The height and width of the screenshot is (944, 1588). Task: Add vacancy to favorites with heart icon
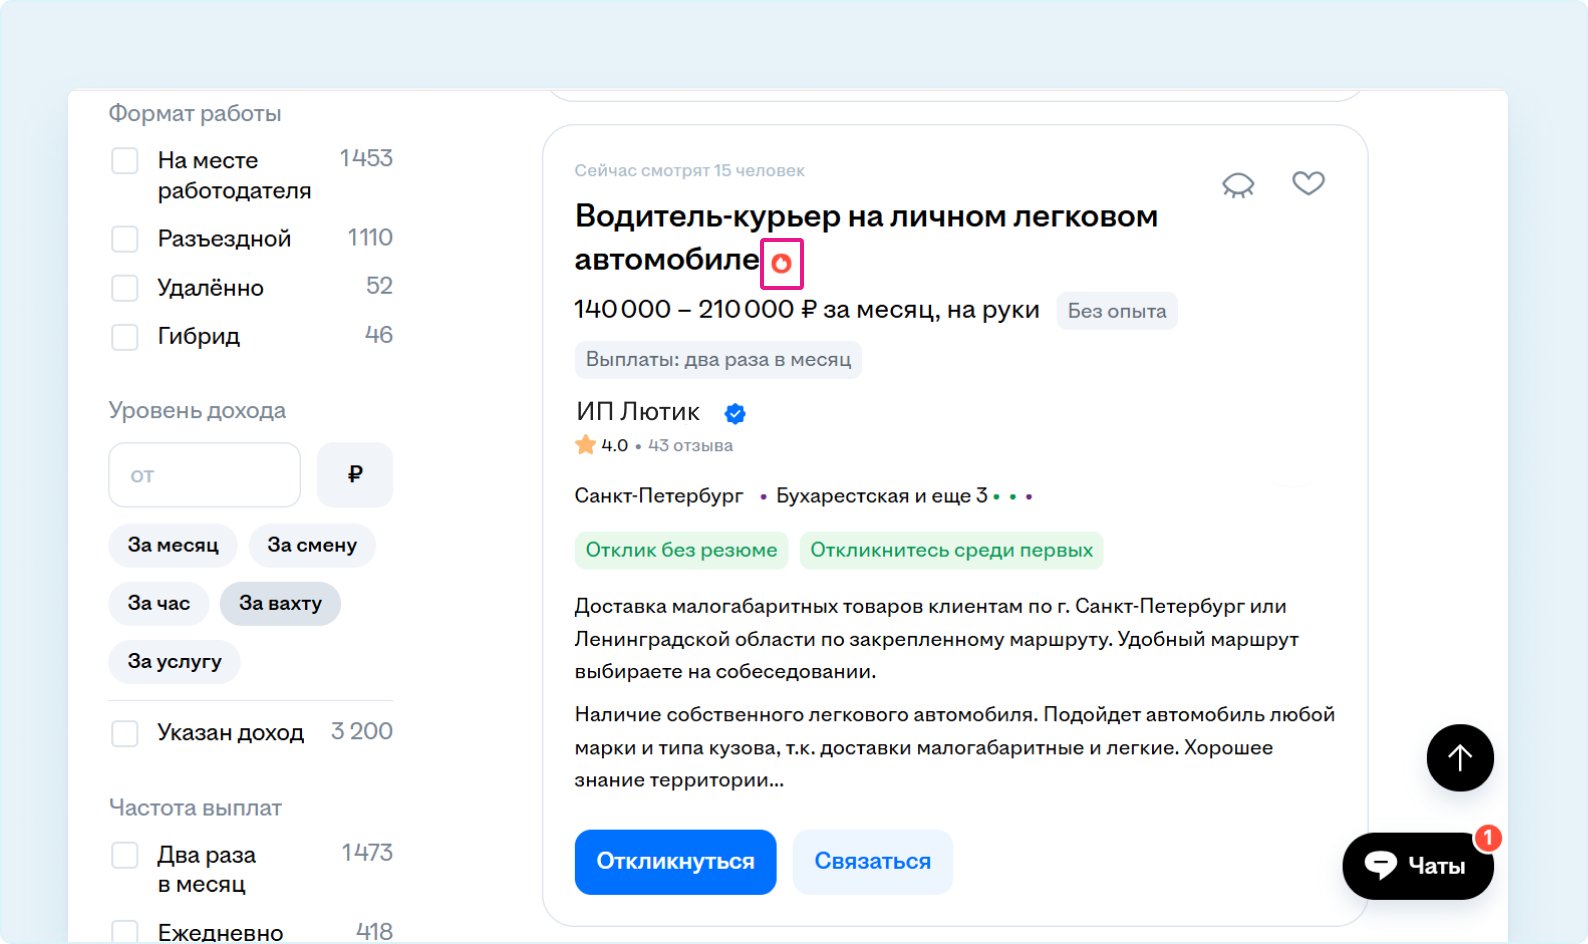pos(1308,183)
